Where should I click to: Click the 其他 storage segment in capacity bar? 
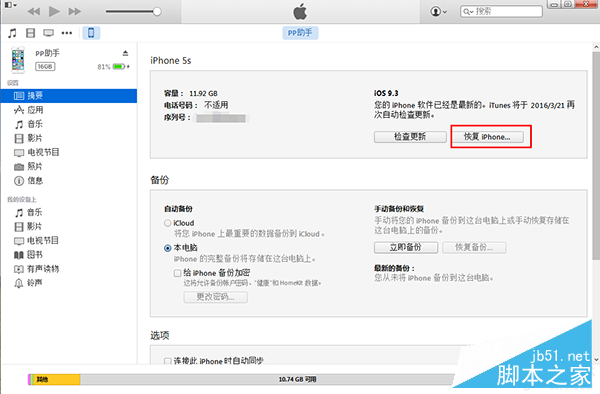(56, 379)
